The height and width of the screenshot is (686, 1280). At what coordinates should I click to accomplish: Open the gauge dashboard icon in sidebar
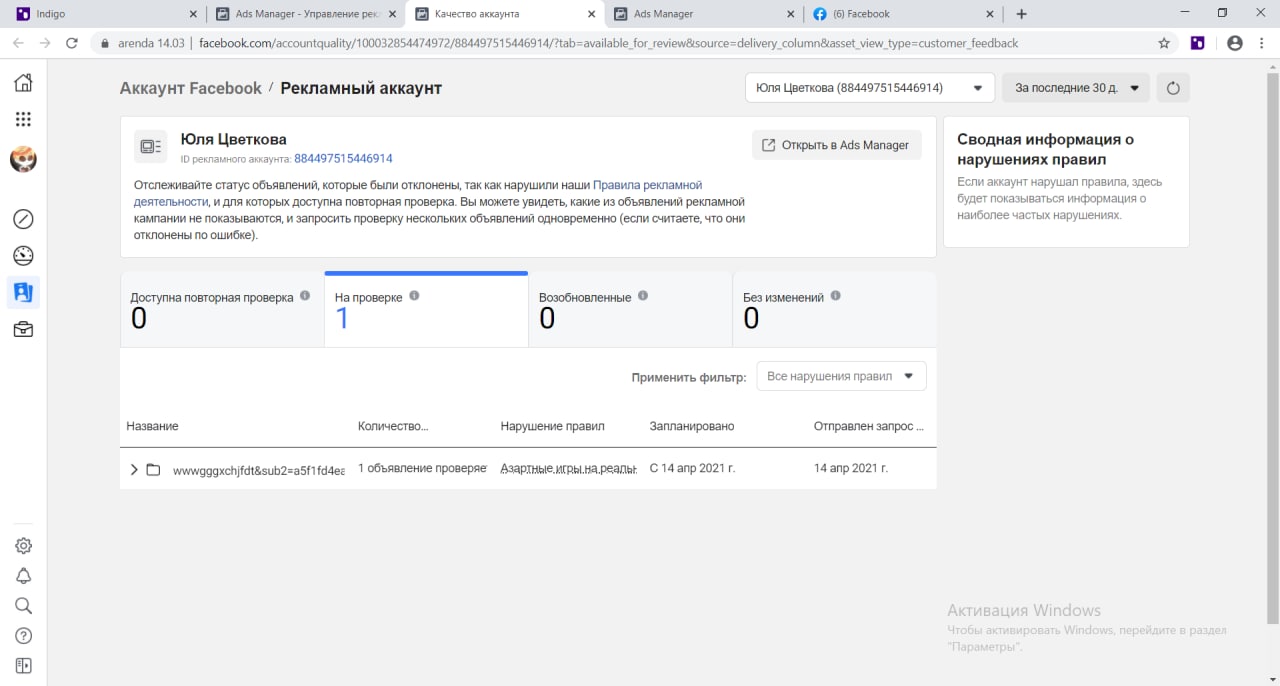[23, 256]
